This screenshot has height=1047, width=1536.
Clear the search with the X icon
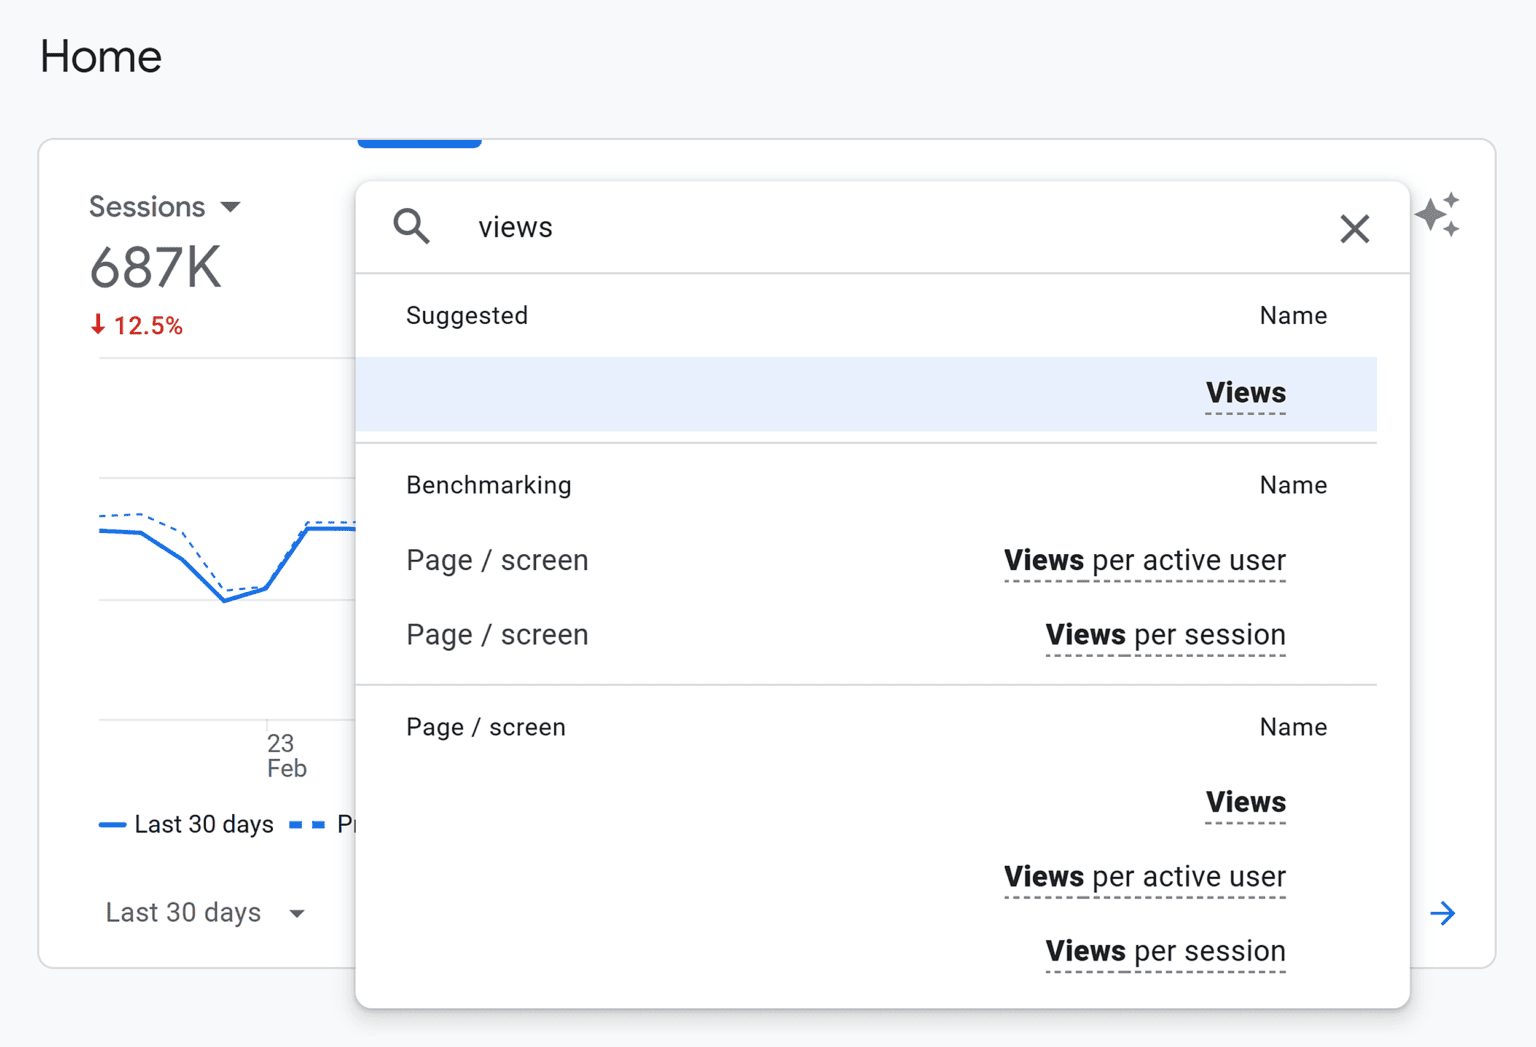coord(1355,228)
